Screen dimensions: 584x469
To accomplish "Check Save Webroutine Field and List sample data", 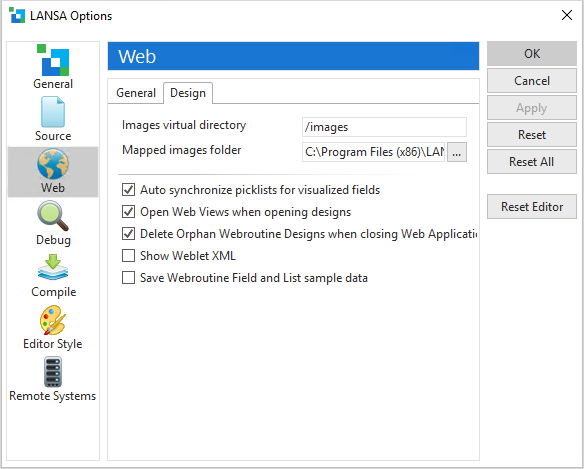I will [x=128, y=278].
